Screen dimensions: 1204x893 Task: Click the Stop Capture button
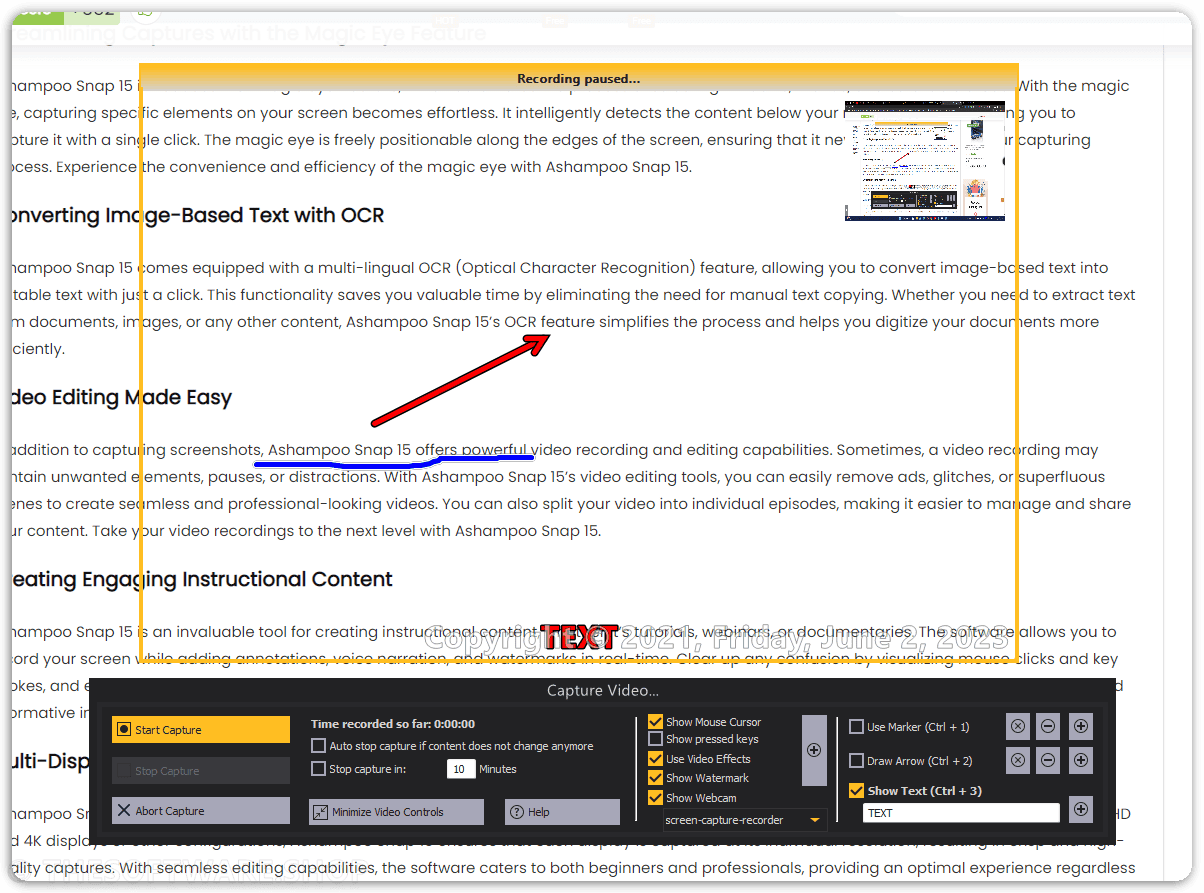coord(201,770)
